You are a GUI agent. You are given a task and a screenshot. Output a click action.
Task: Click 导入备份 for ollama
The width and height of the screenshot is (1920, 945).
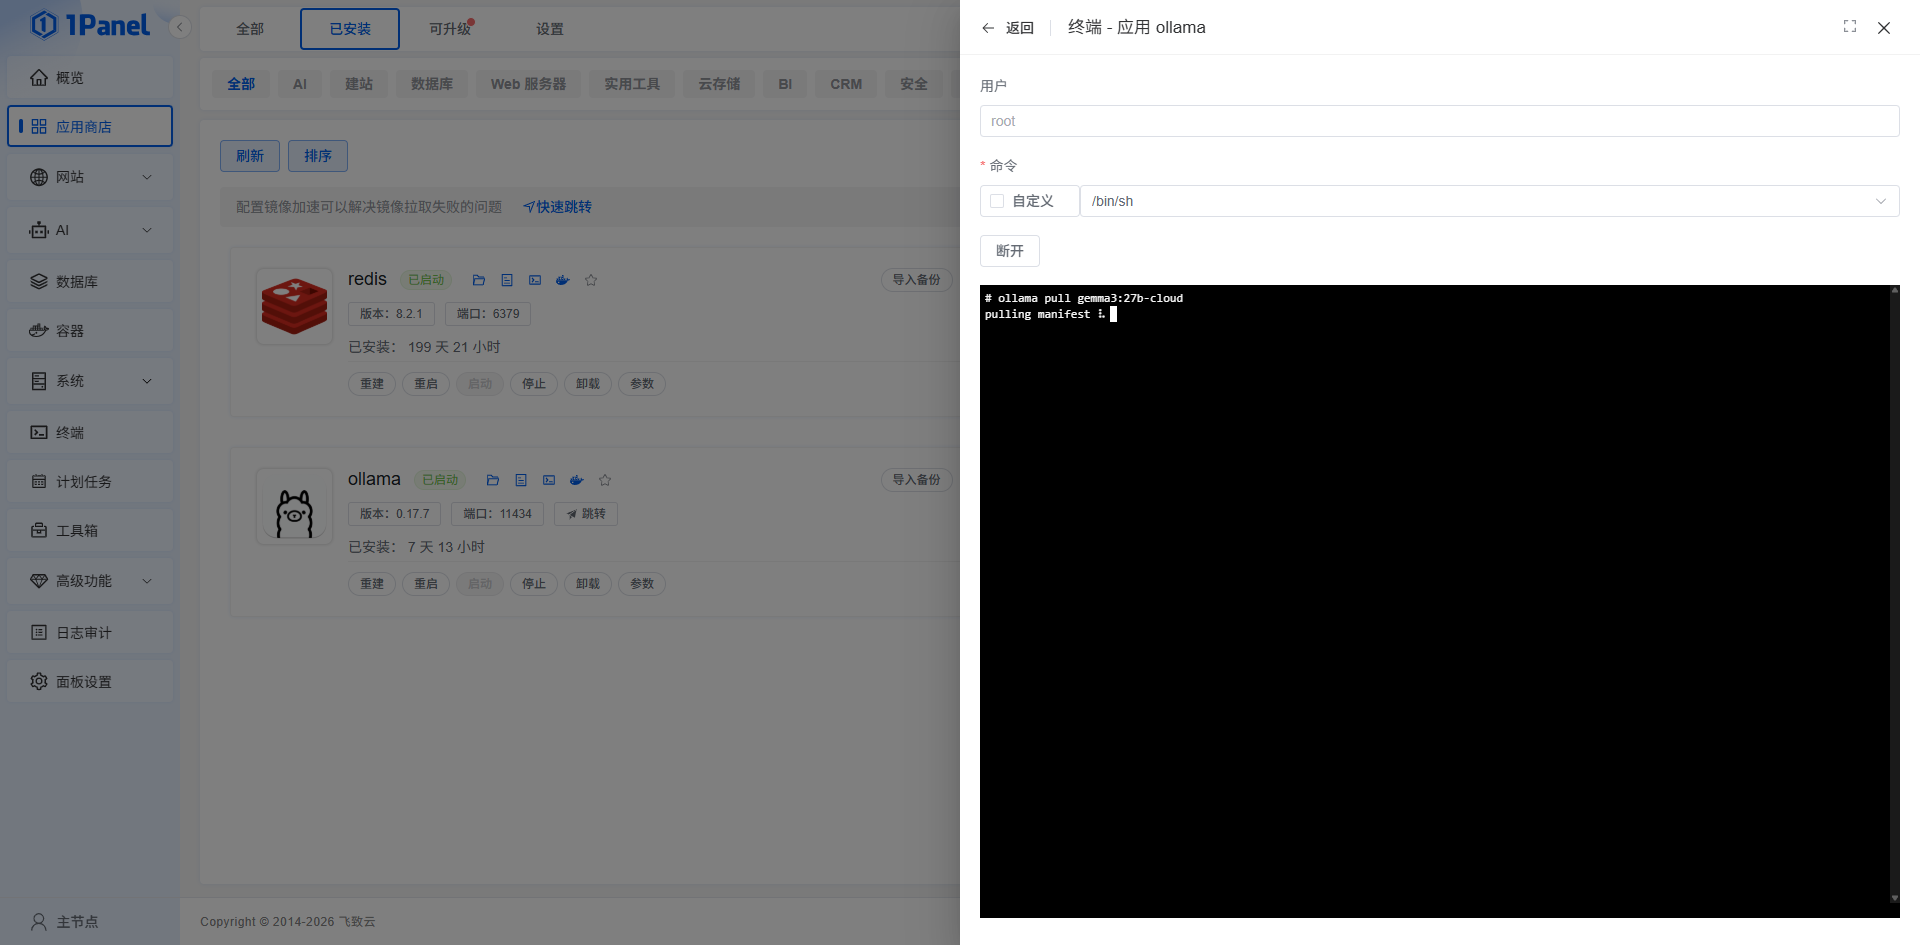916,480
